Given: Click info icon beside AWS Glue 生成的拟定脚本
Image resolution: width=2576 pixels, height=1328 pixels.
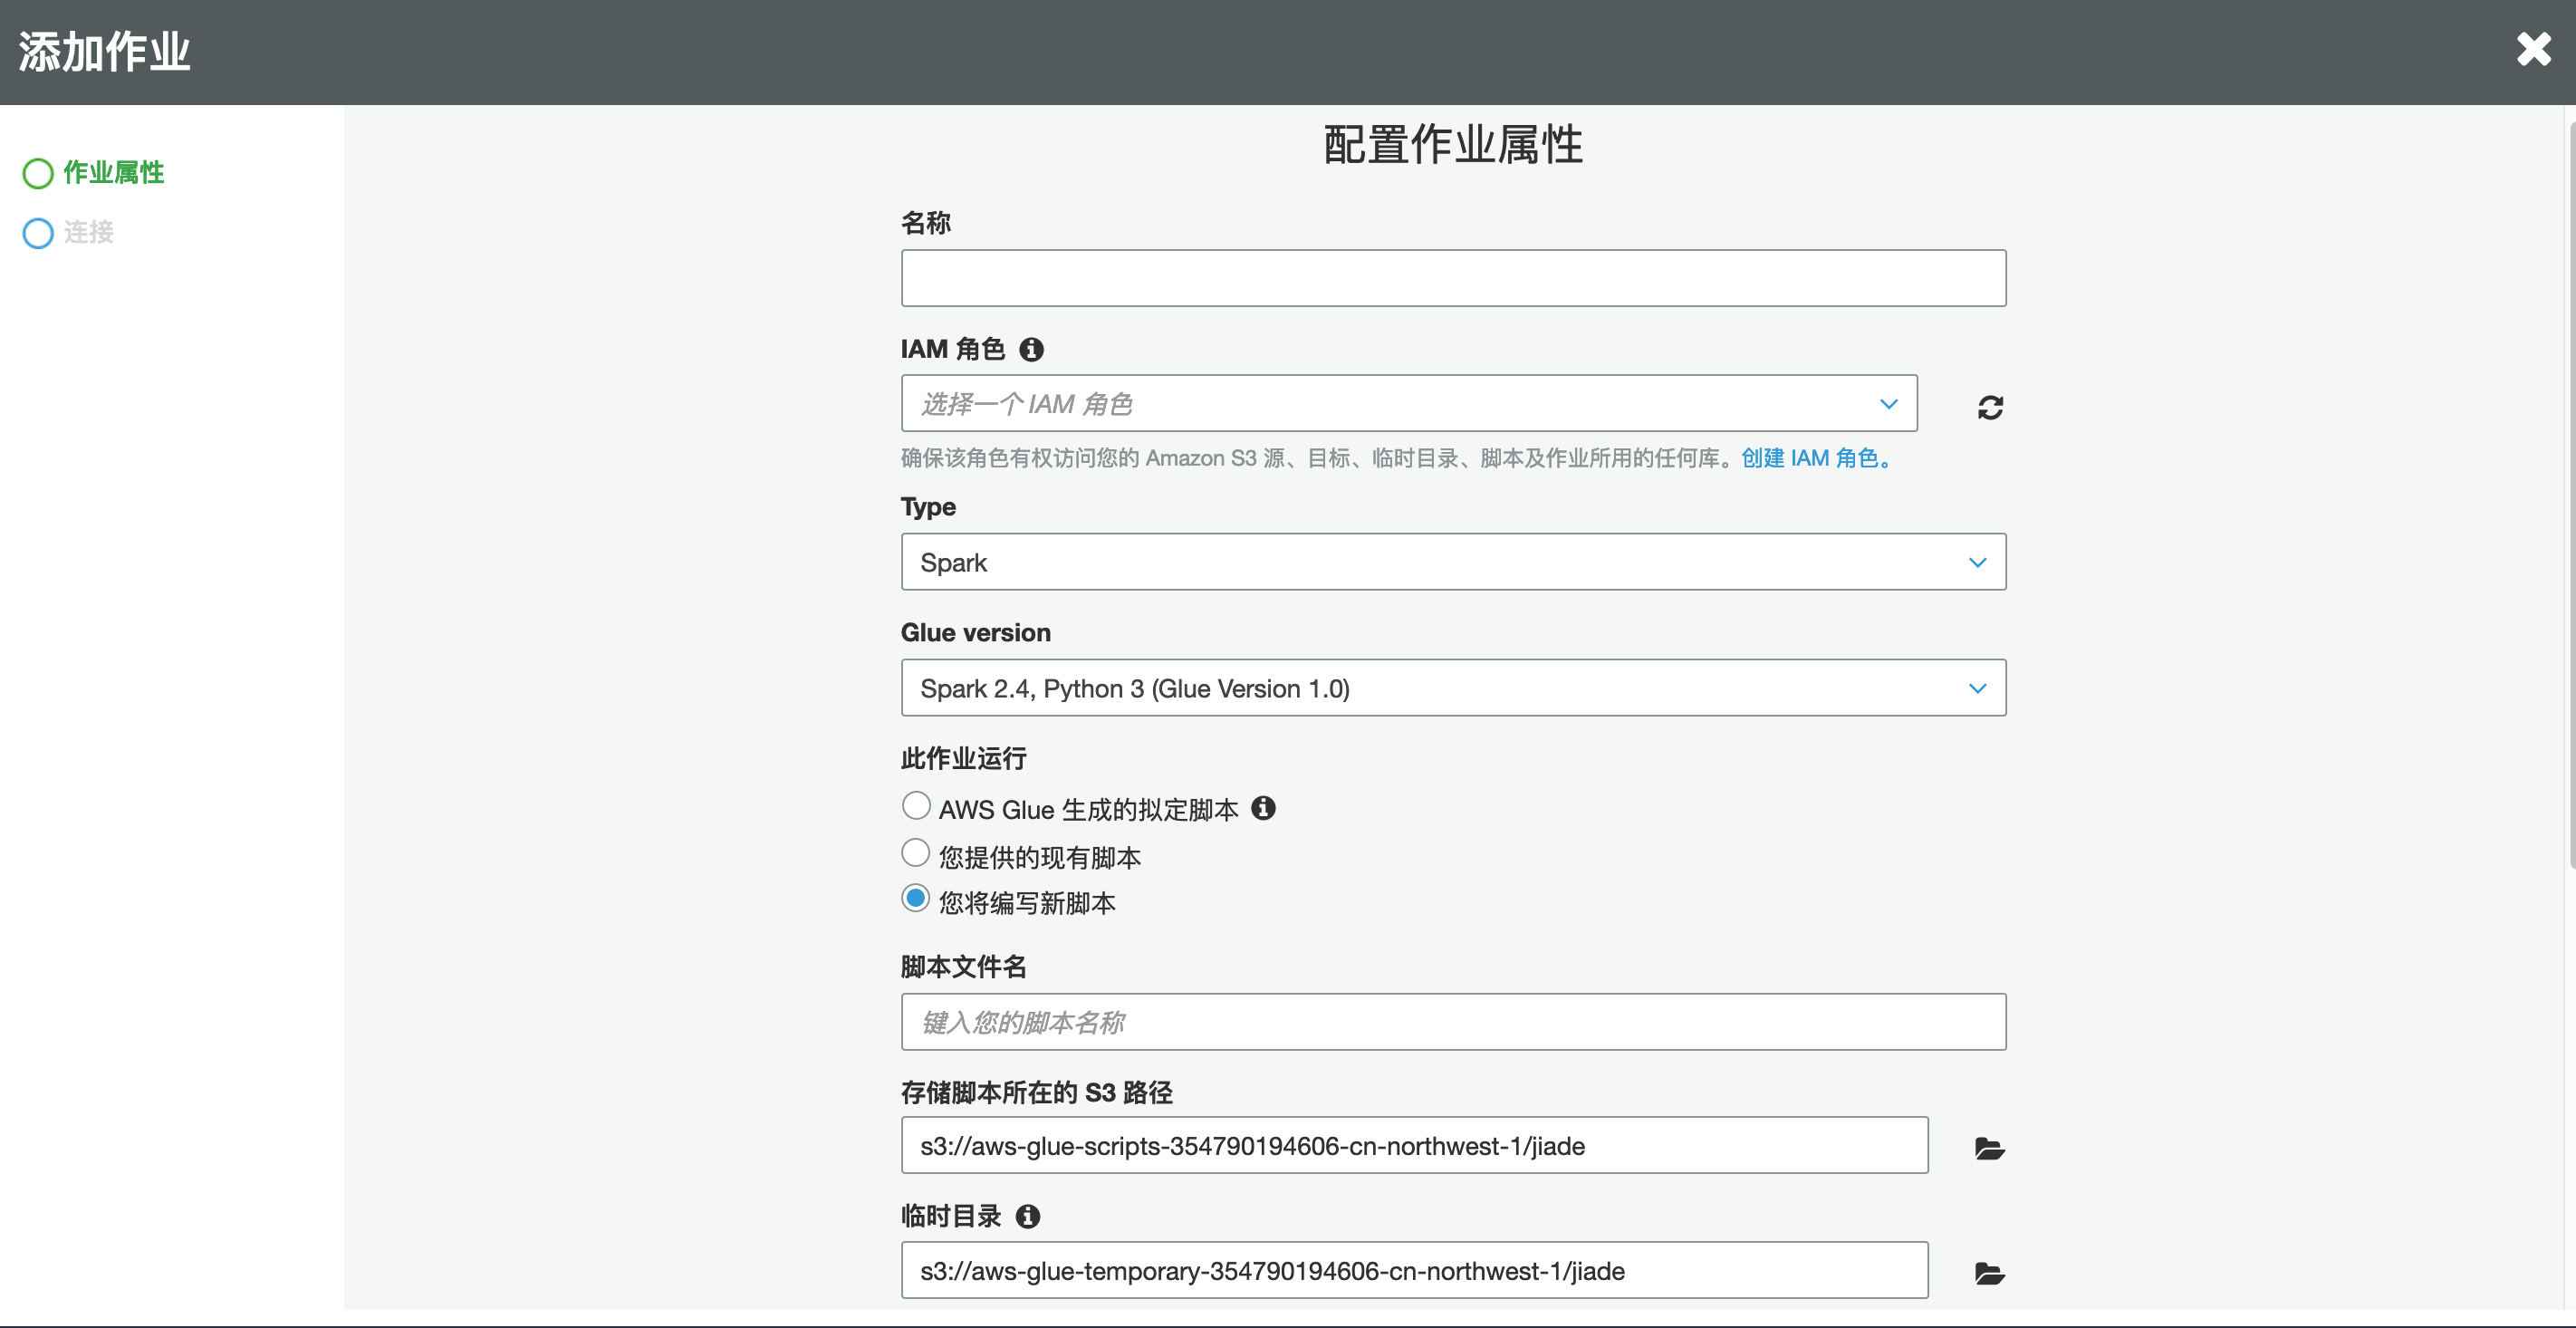Looking at the screenshot, I should click(x=1263, y=808).
